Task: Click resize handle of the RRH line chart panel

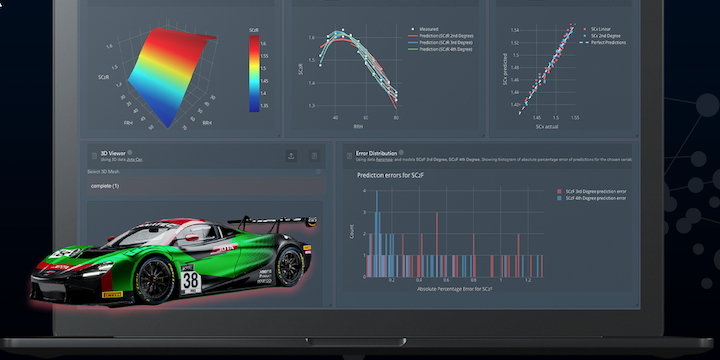Action: click(482, 135)
